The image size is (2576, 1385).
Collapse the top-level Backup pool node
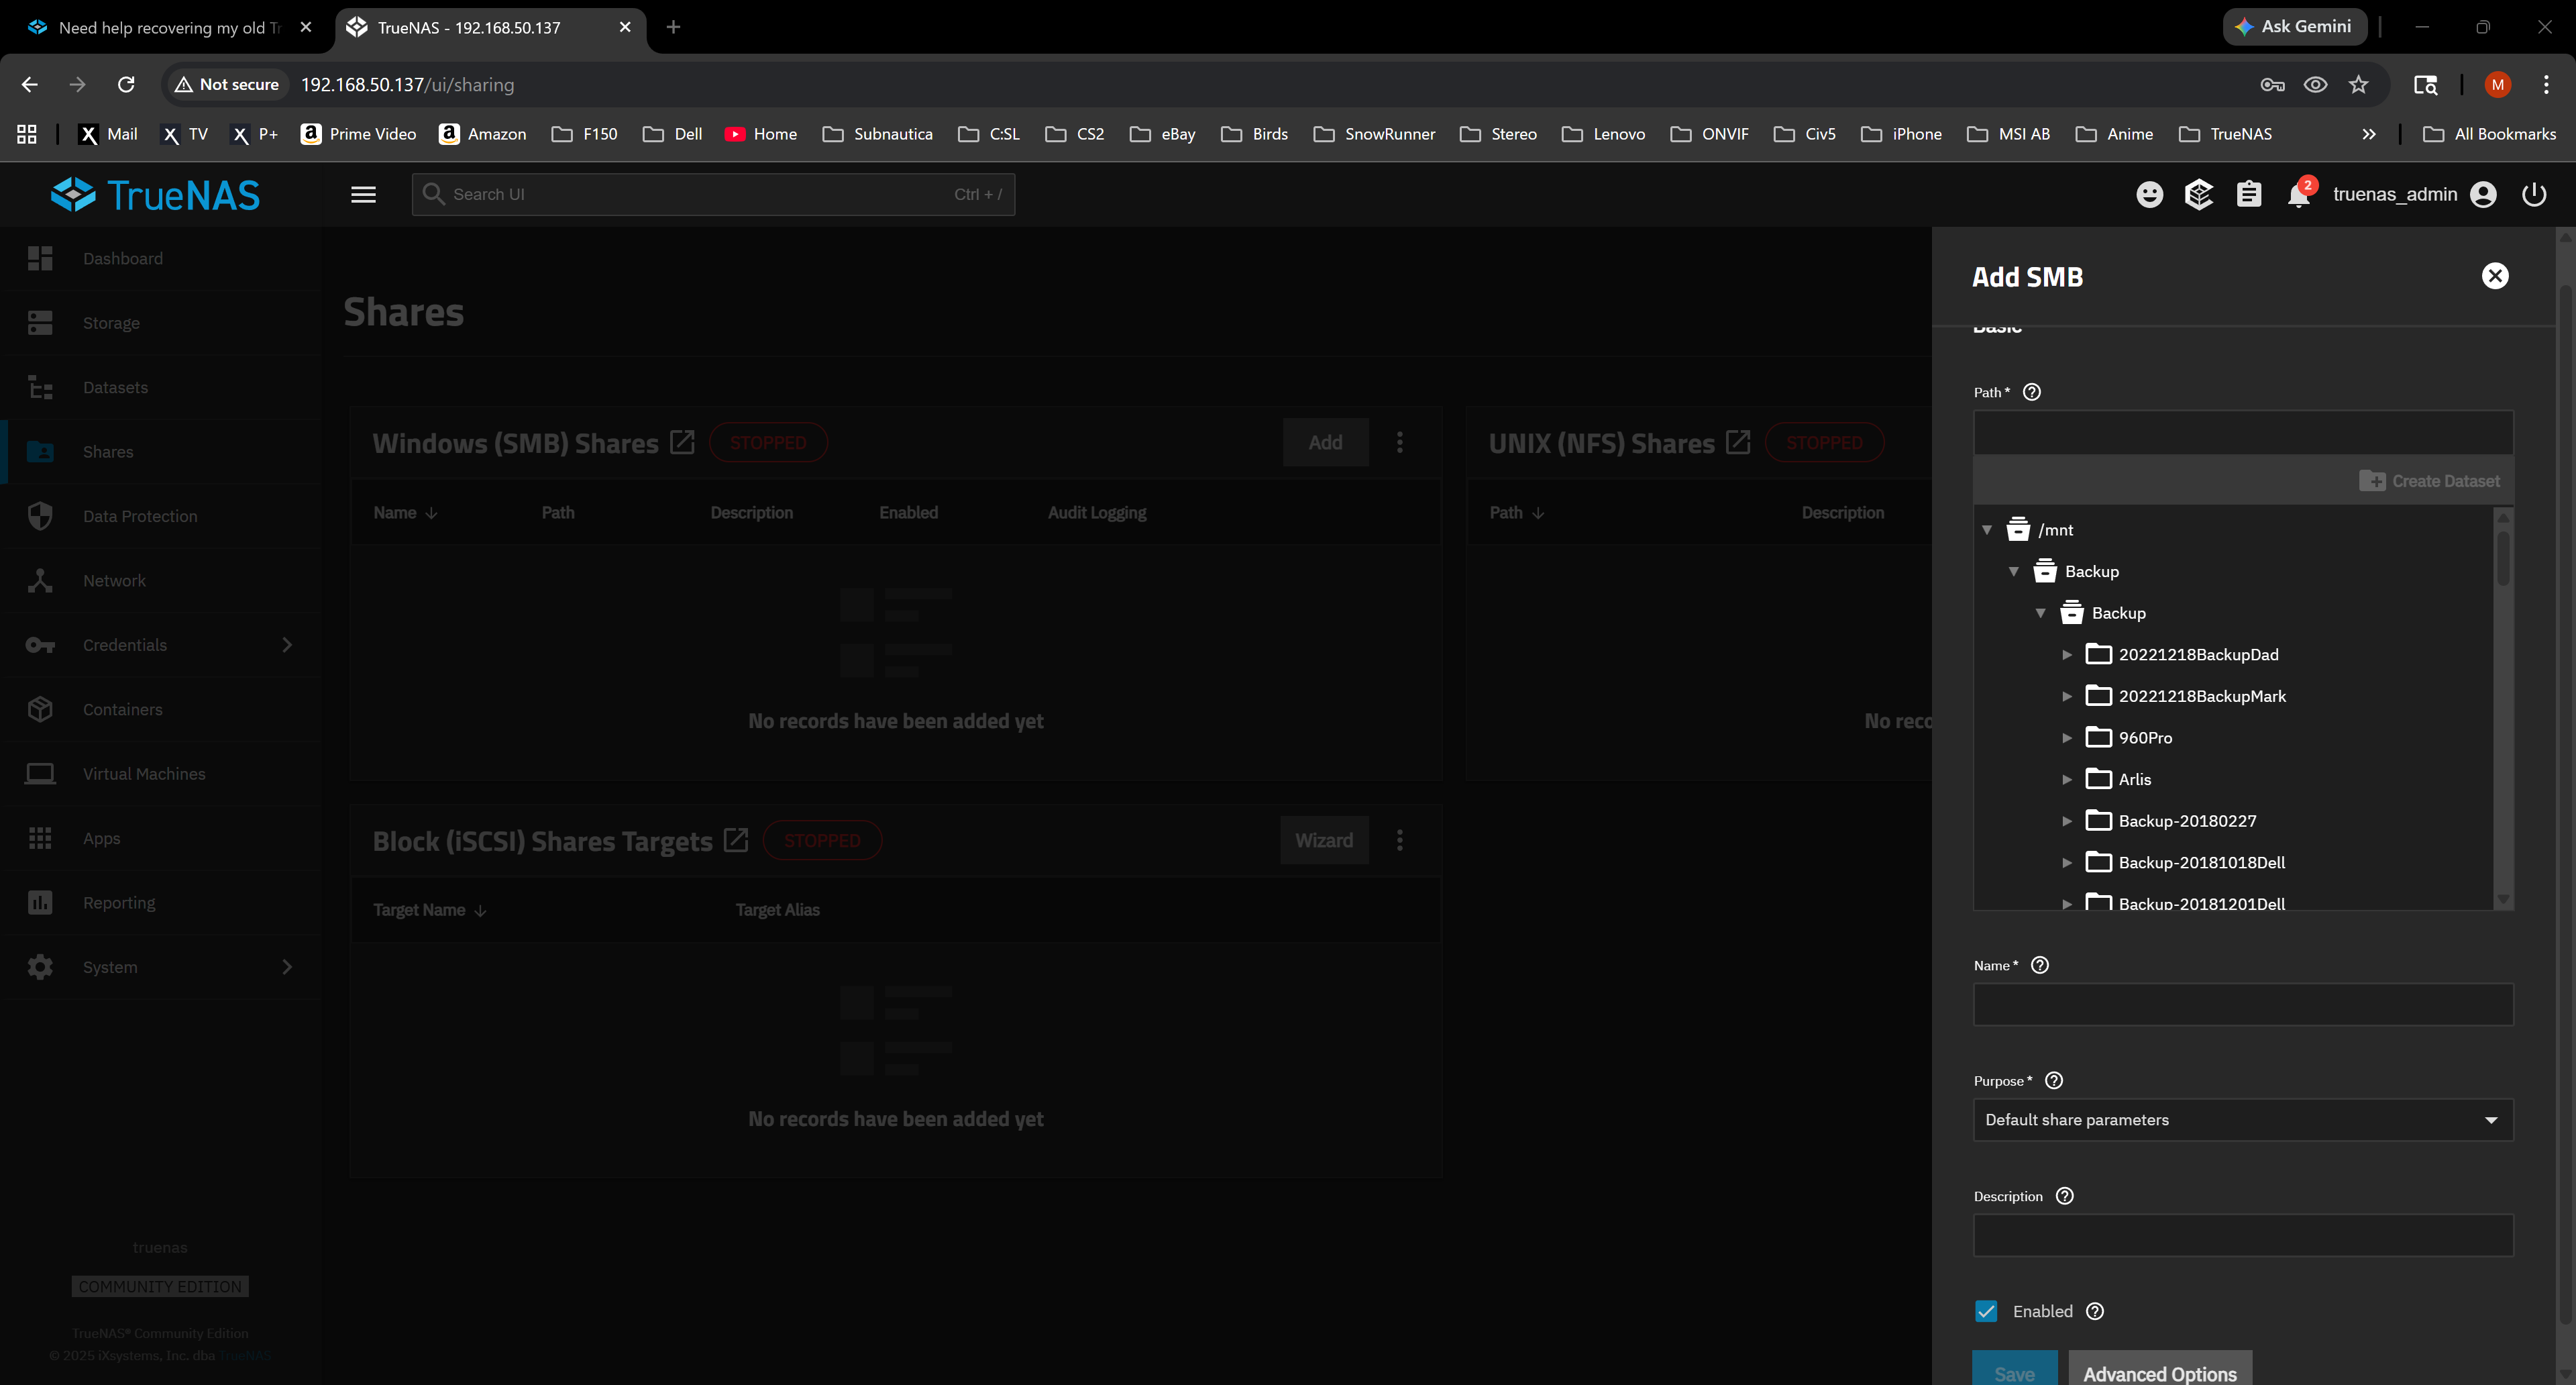tap(2013, 571)
